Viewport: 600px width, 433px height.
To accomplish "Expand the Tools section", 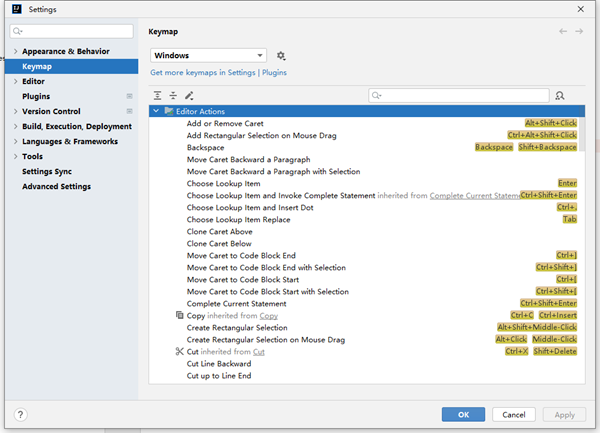I will [16, 156].
